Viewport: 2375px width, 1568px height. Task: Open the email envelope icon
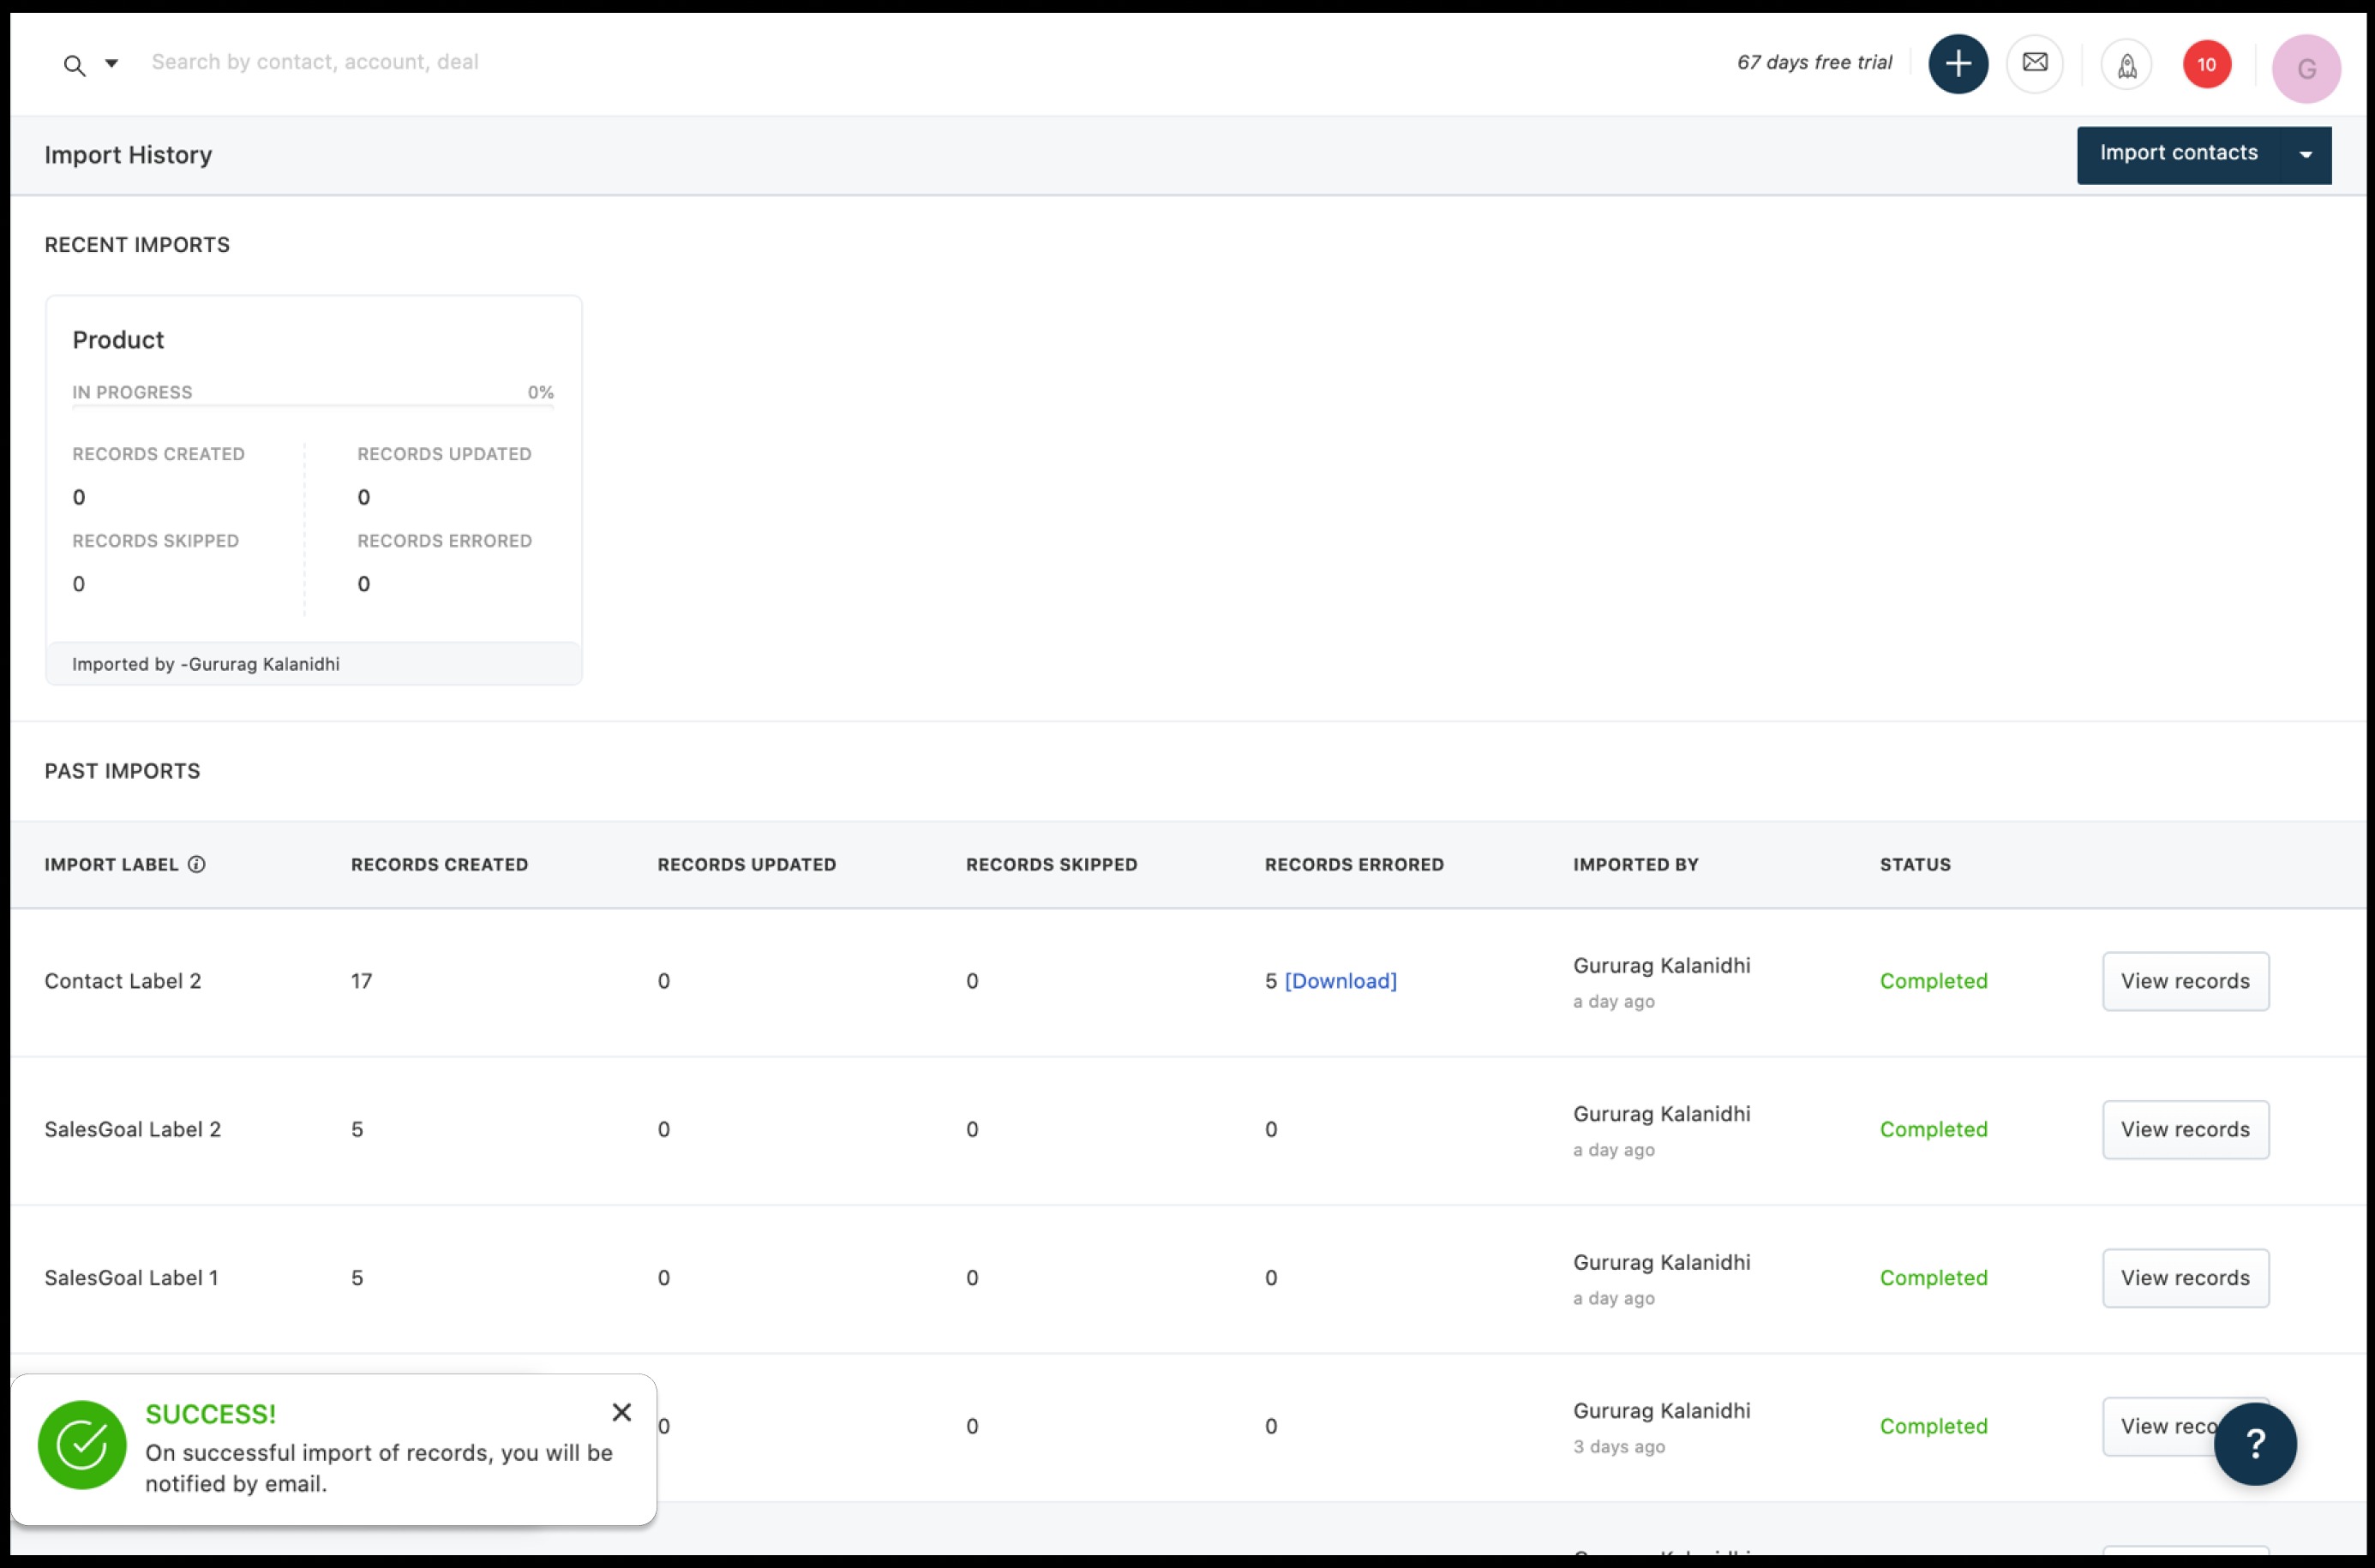click(2034, 63)
